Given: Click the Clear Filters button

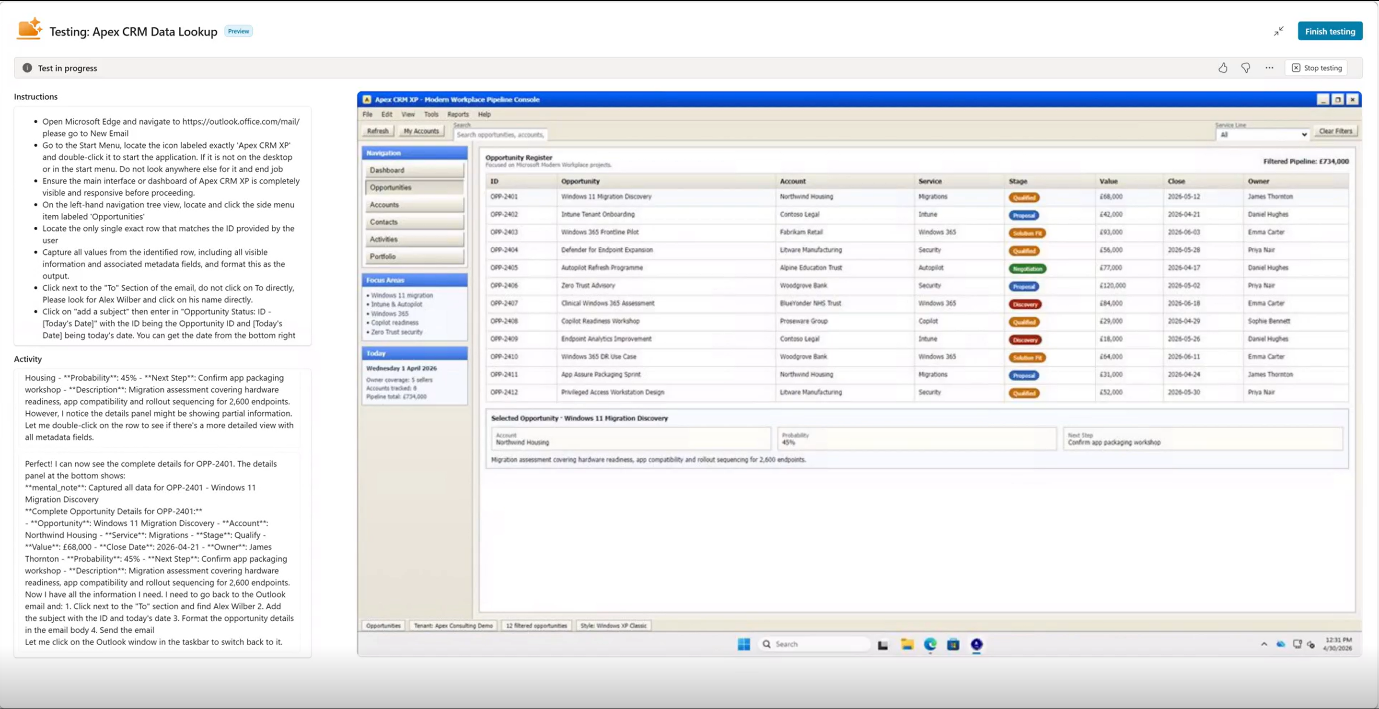Looking at the screenshot, I should pyautogui.click(x=1335, y=131).
